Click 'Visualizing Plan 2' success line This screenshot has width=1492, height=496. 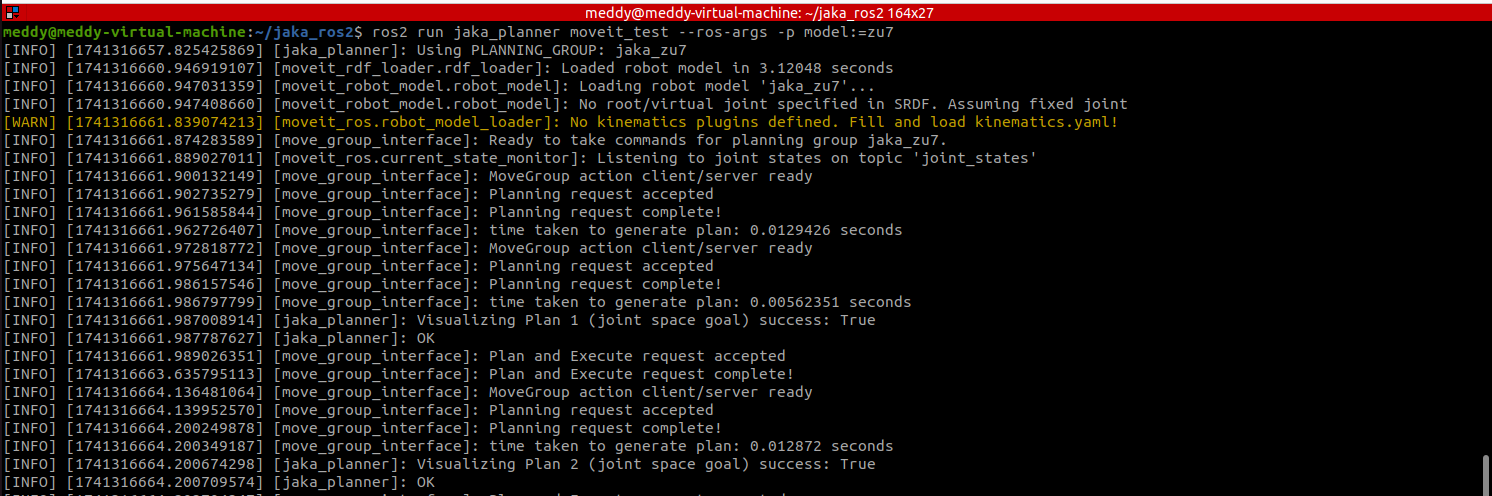[645, 464]
